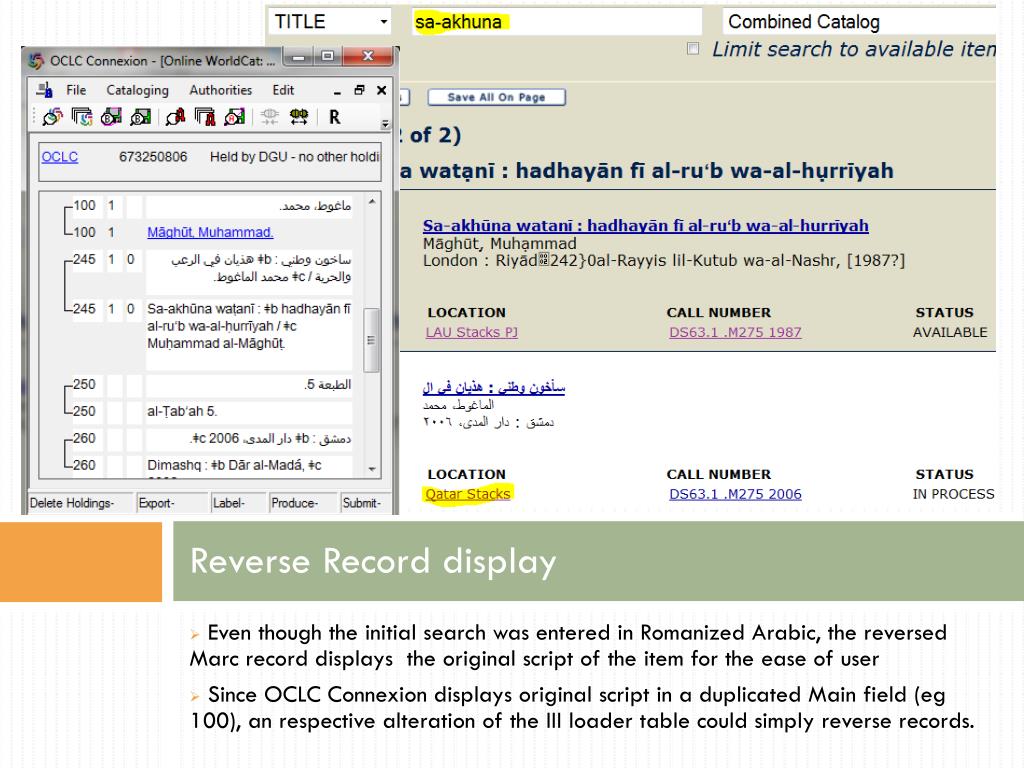Image resolution: width=1024 pixels, height=768 pixels.
Task: Tick the Limit search to available items checkbox
Action: coord(693,48)
